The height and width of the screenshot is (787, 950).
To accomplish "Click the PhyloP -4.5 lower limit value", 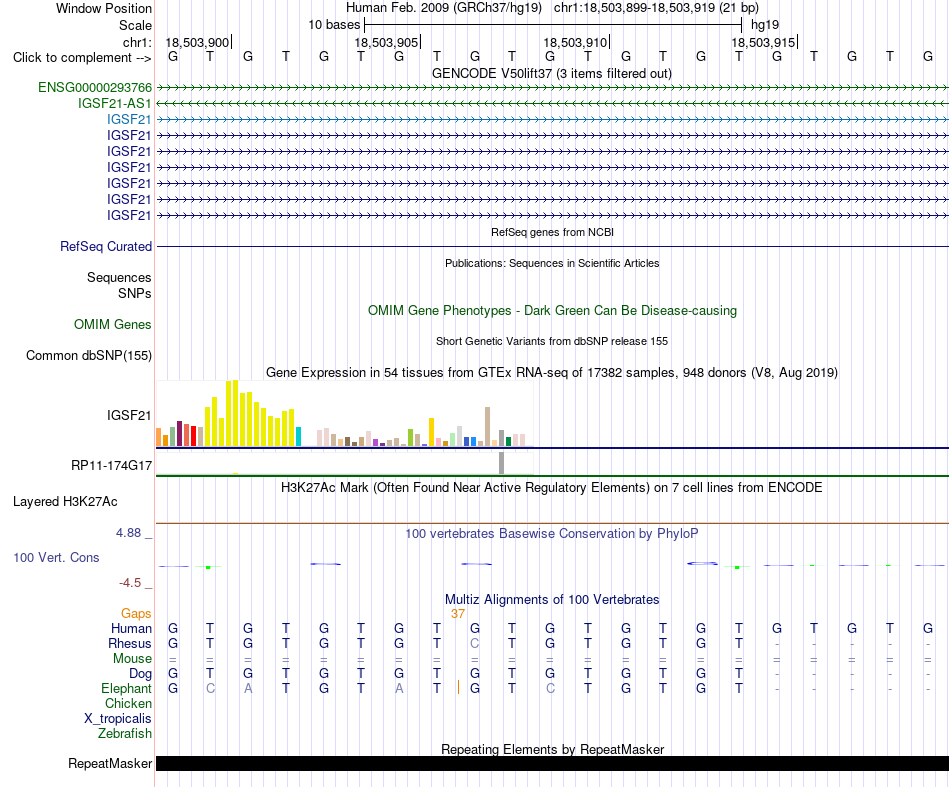I will [130, 583].
